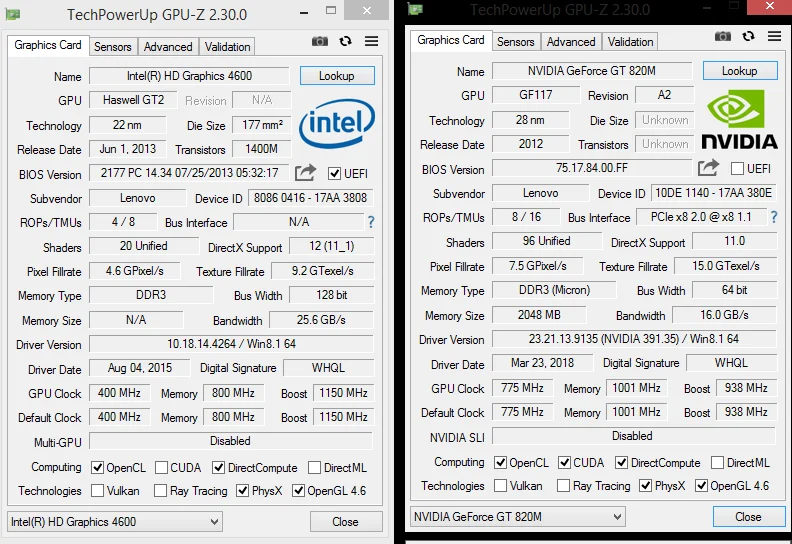The width and height of the screenshot is (792, 544).
Task: Click the Close button in the NVIDIA window
Action: tap(749, 517)
